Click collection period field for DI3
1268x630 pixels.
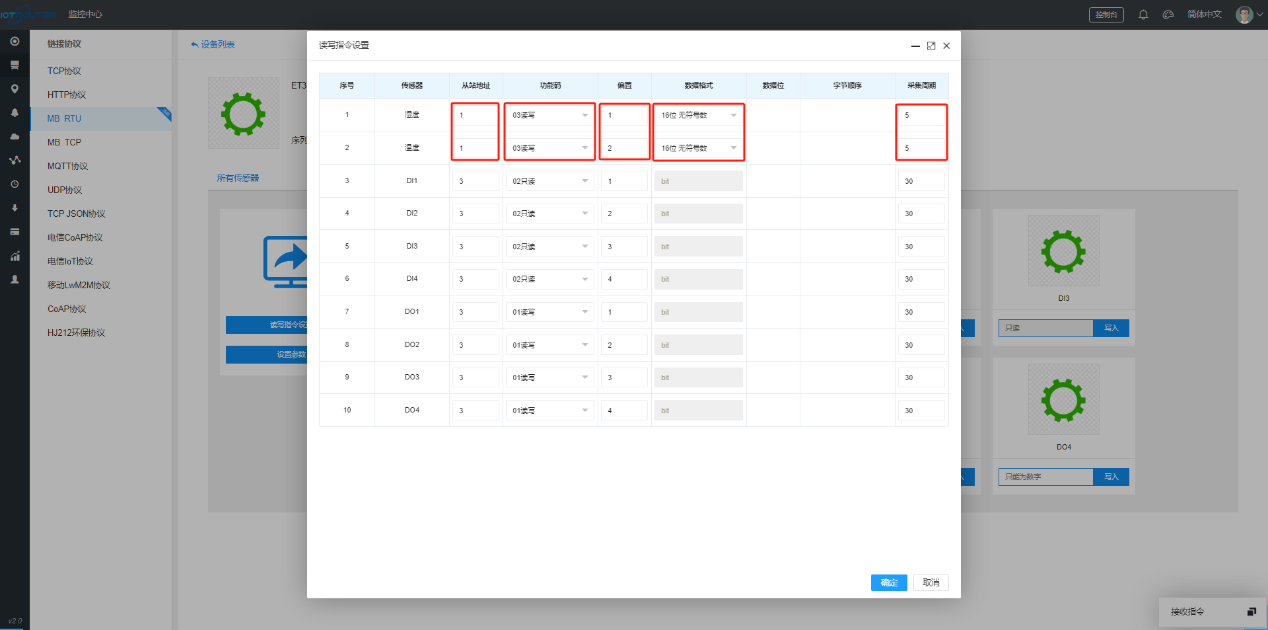click(920, 246)
